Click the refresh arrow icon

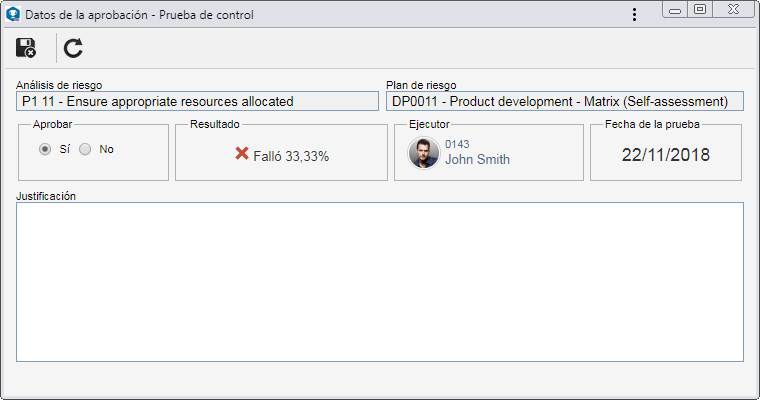[x=73, y=48]
